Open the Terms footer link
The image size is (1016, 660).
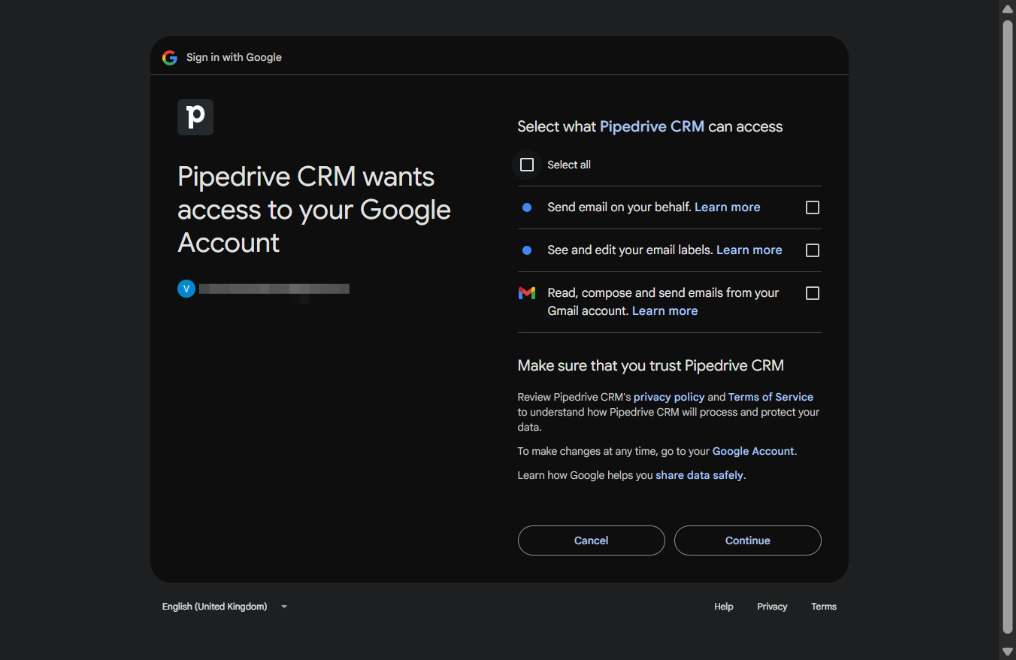(x=823, y=607)
